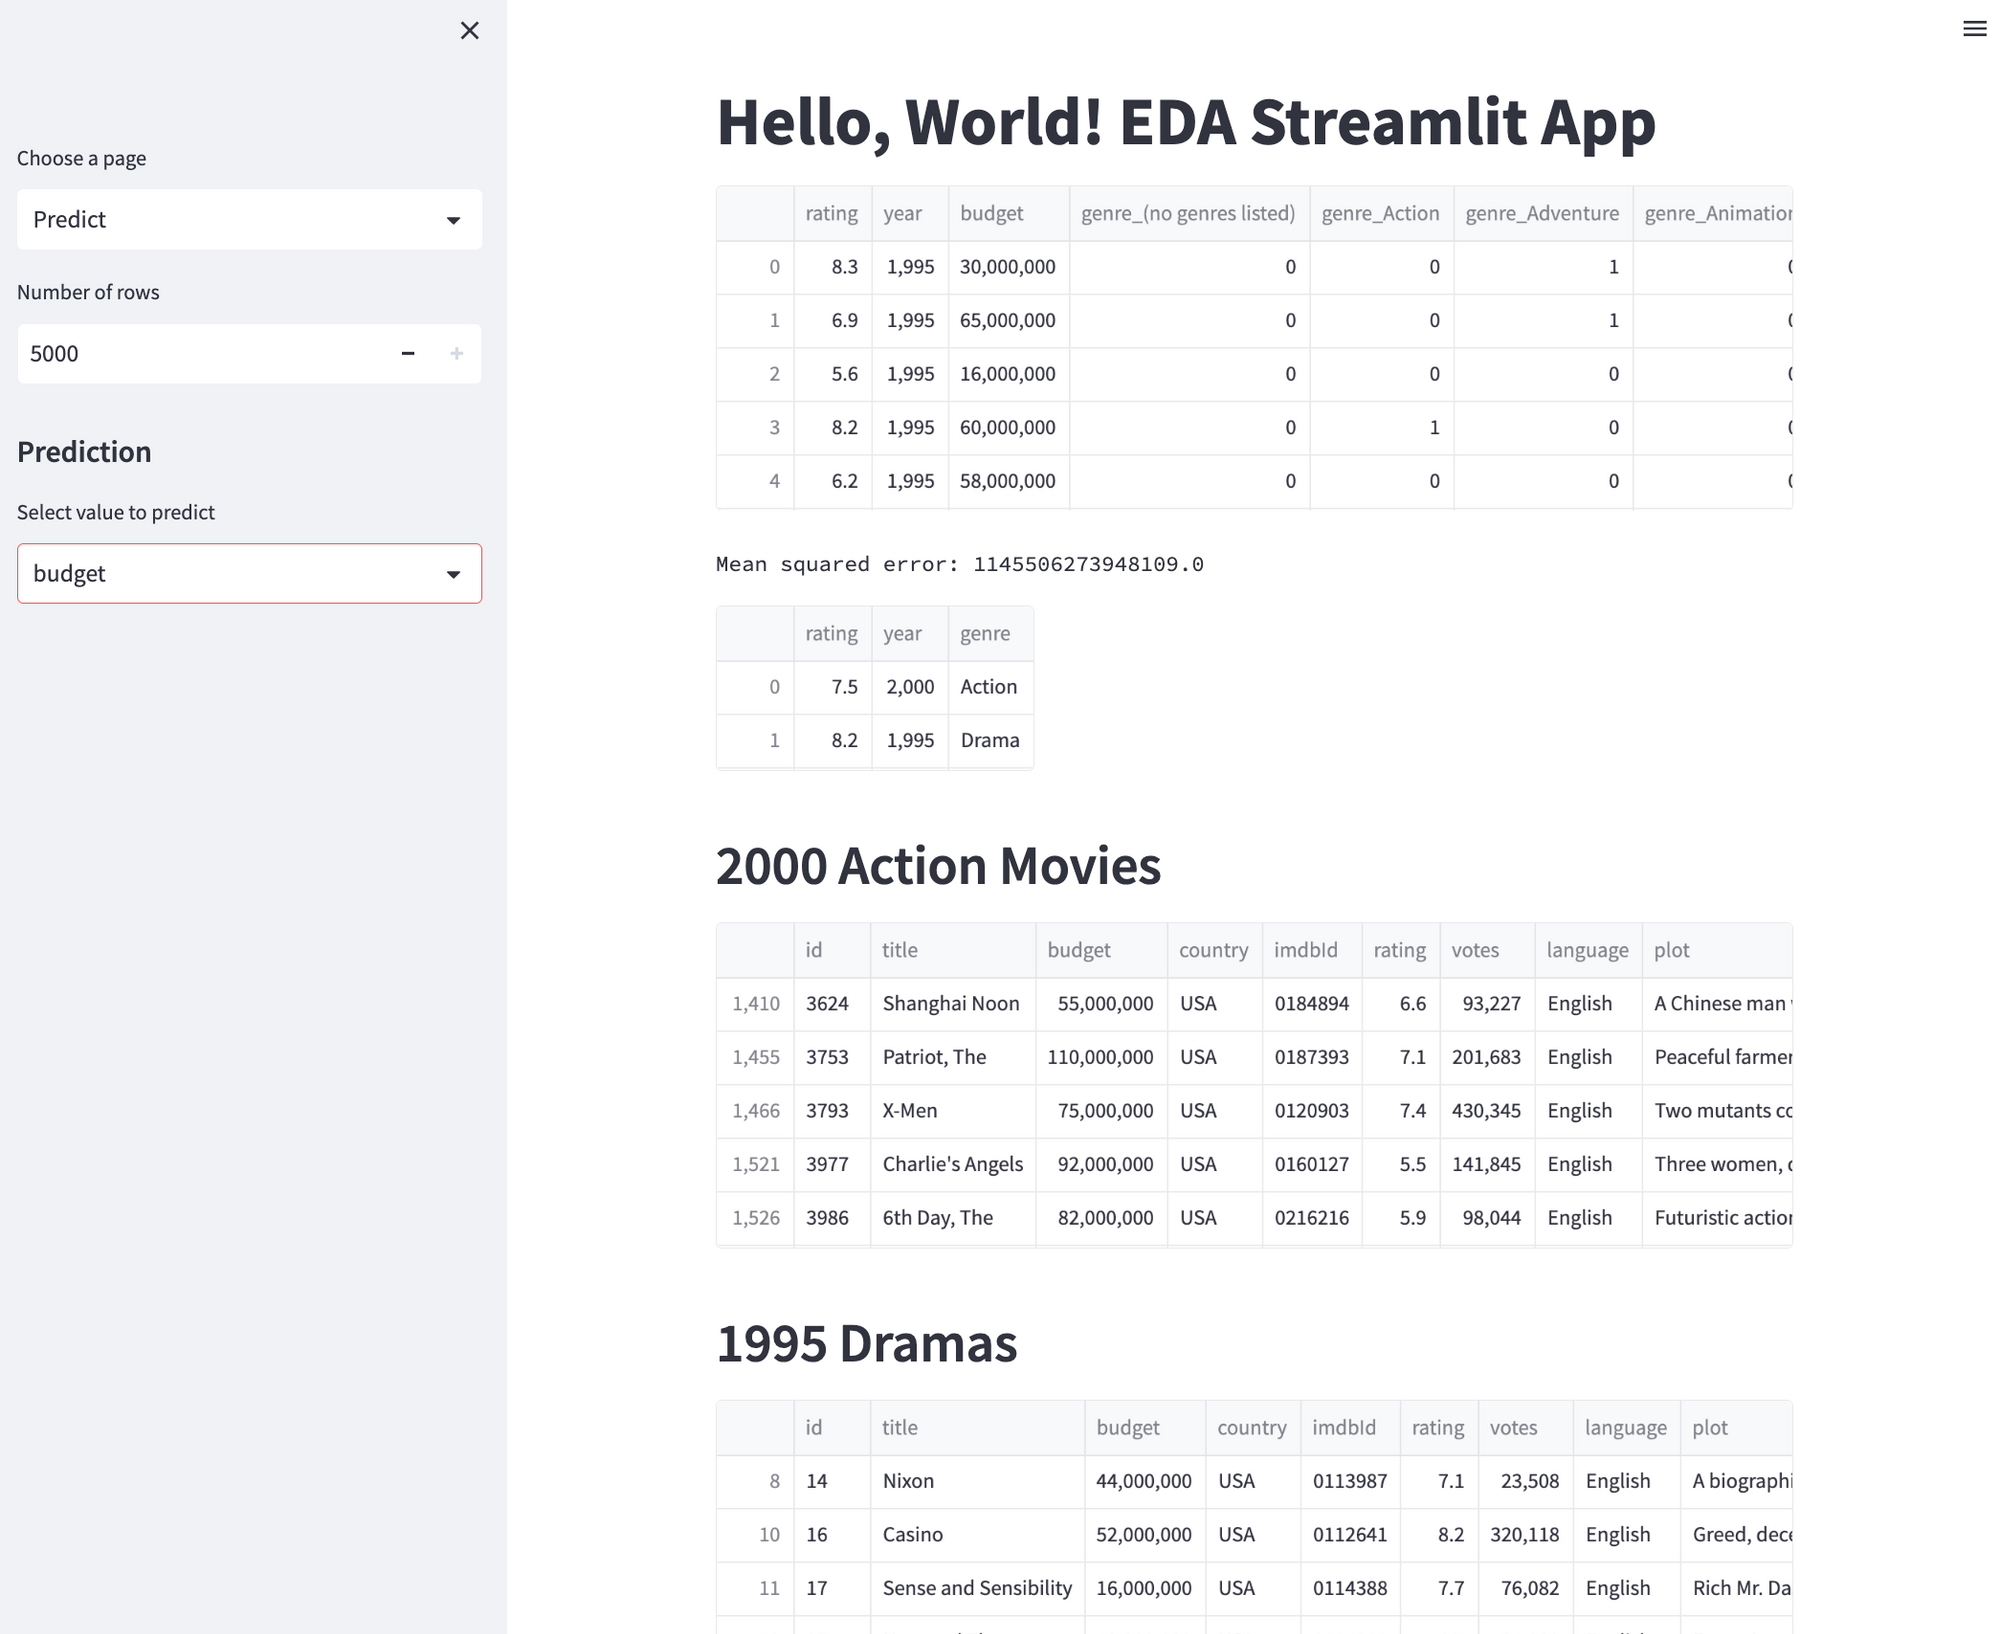Click minus stepper for Number of rows

click(408, 353)
